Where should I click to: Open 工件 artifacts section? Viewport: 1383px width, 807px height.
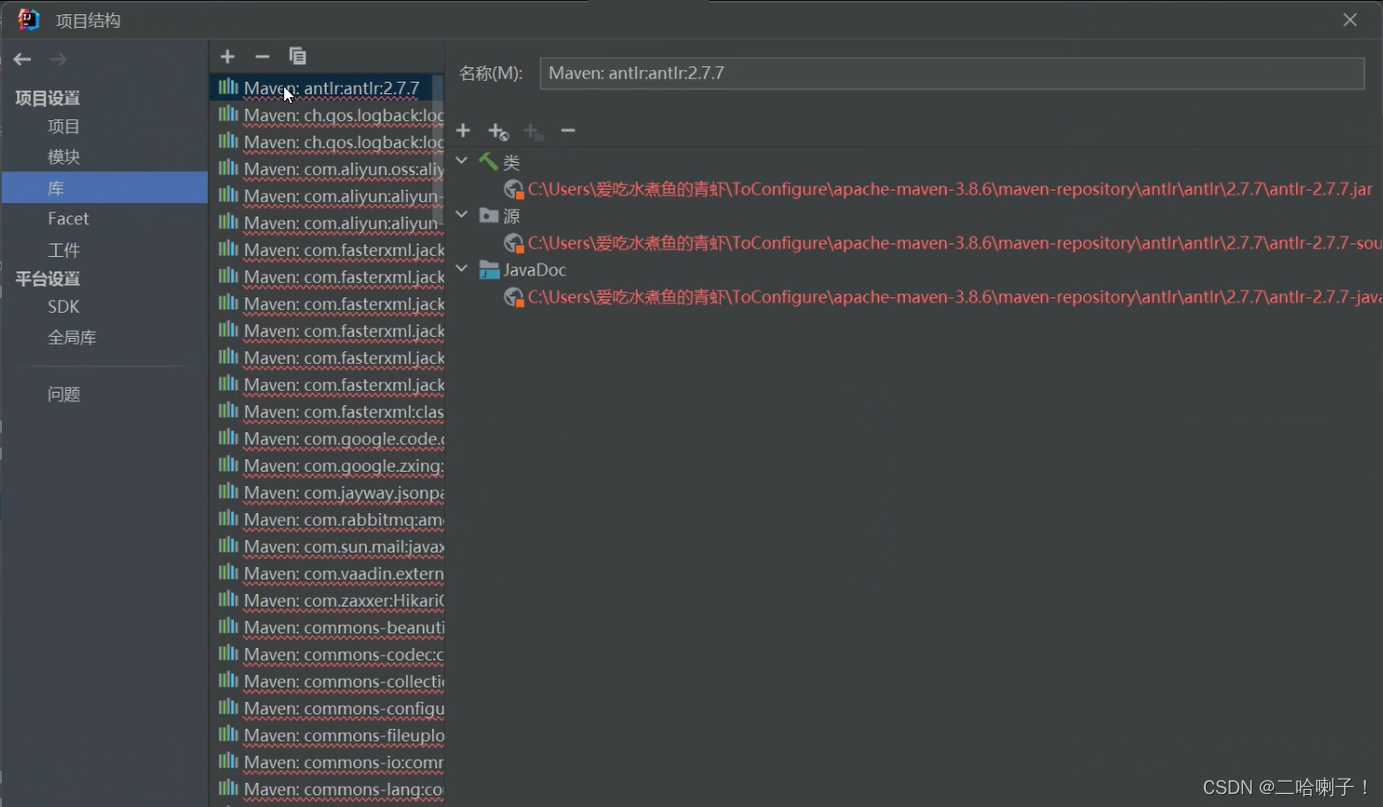[64, 250]
